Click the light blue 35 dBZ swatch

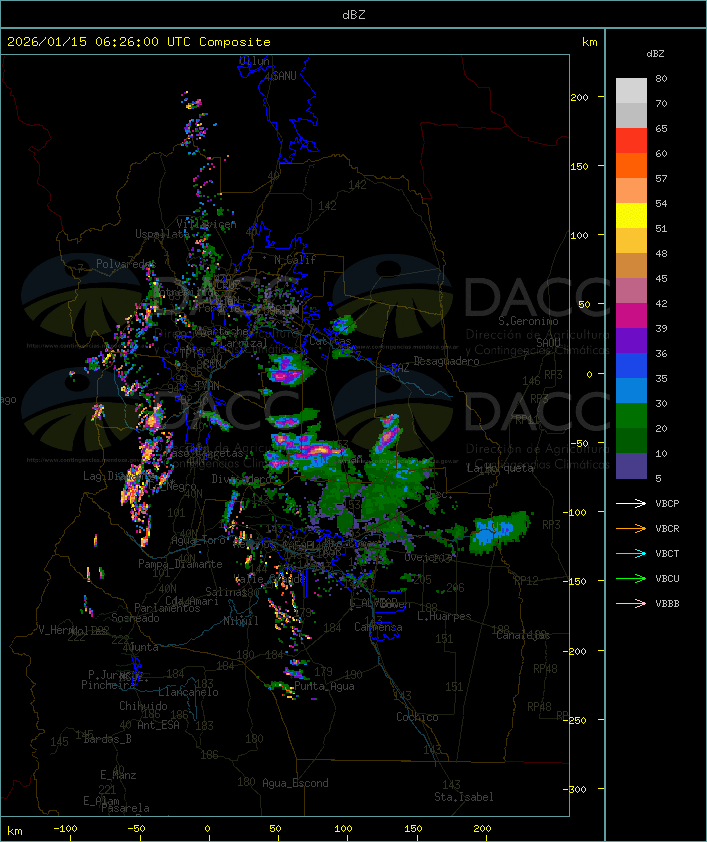point(631,390)
